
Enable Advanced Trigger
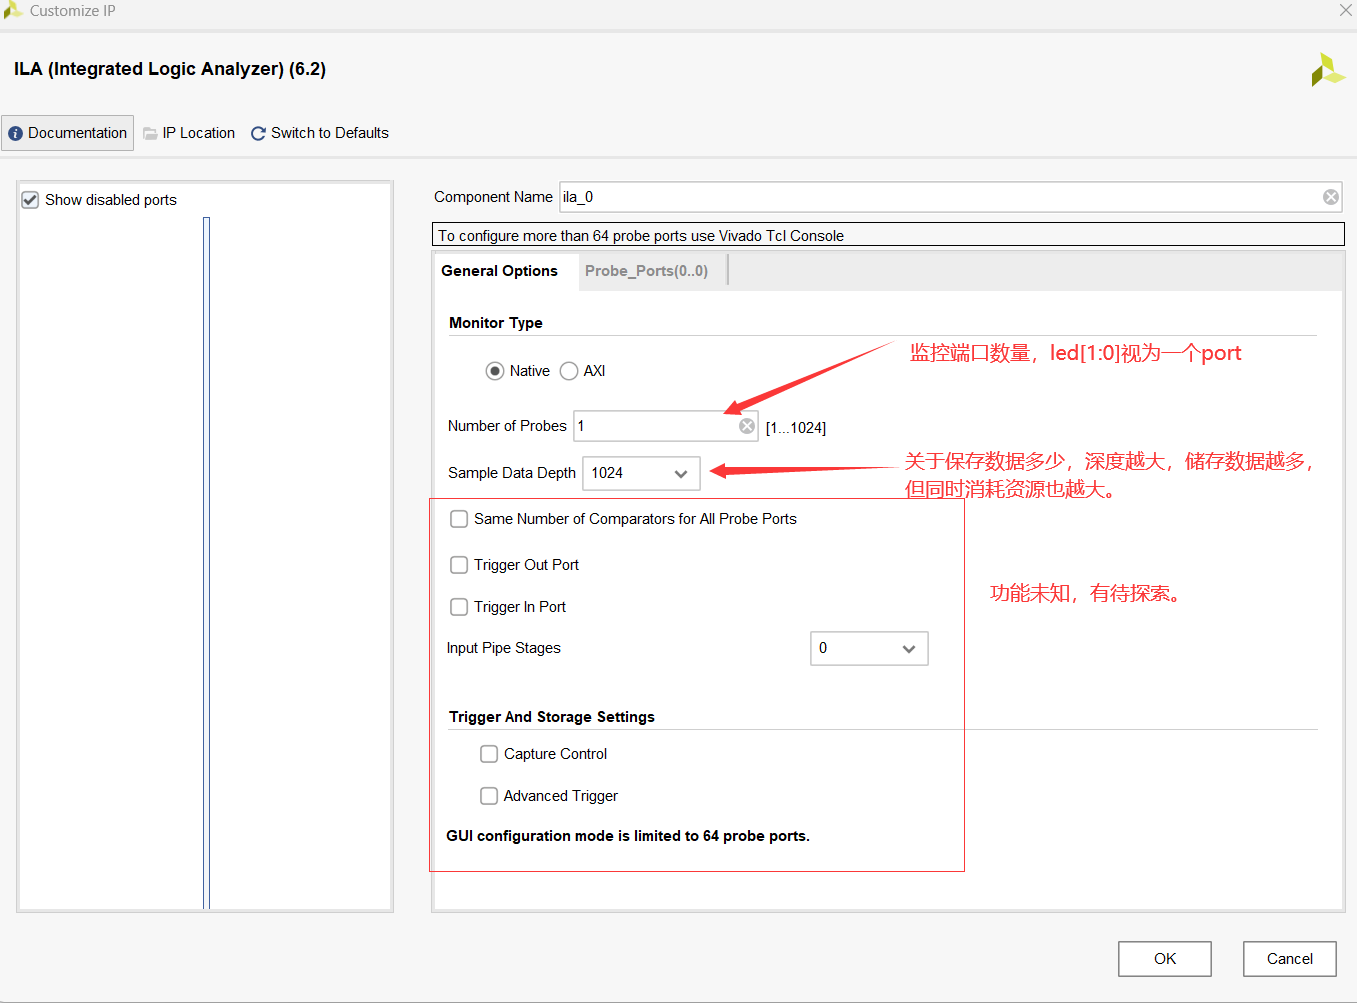coord(489,796)
